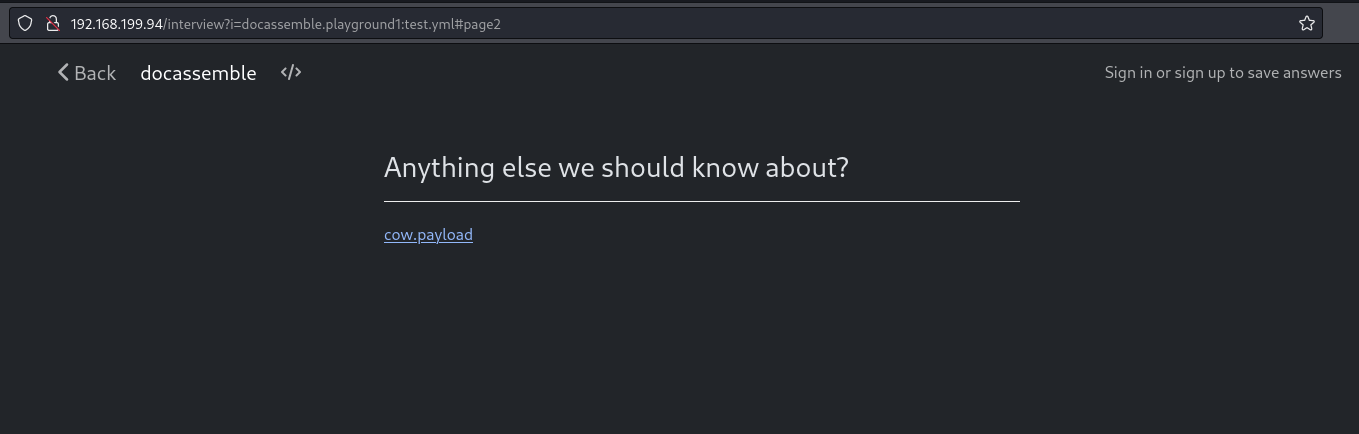Open the insecure connection lock icon
The height and width of the screenshot is (434, 1359).
click(x=53, y=23)
